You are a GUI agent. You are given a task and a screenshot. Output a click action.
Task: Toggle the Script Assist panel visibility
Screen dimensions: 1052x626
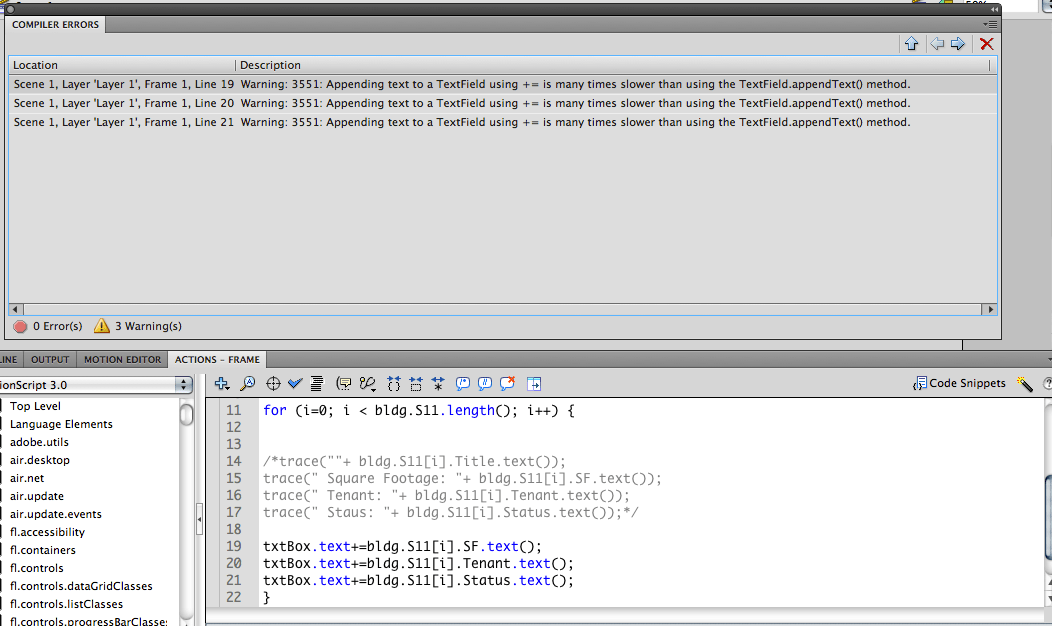click(534, 383)
